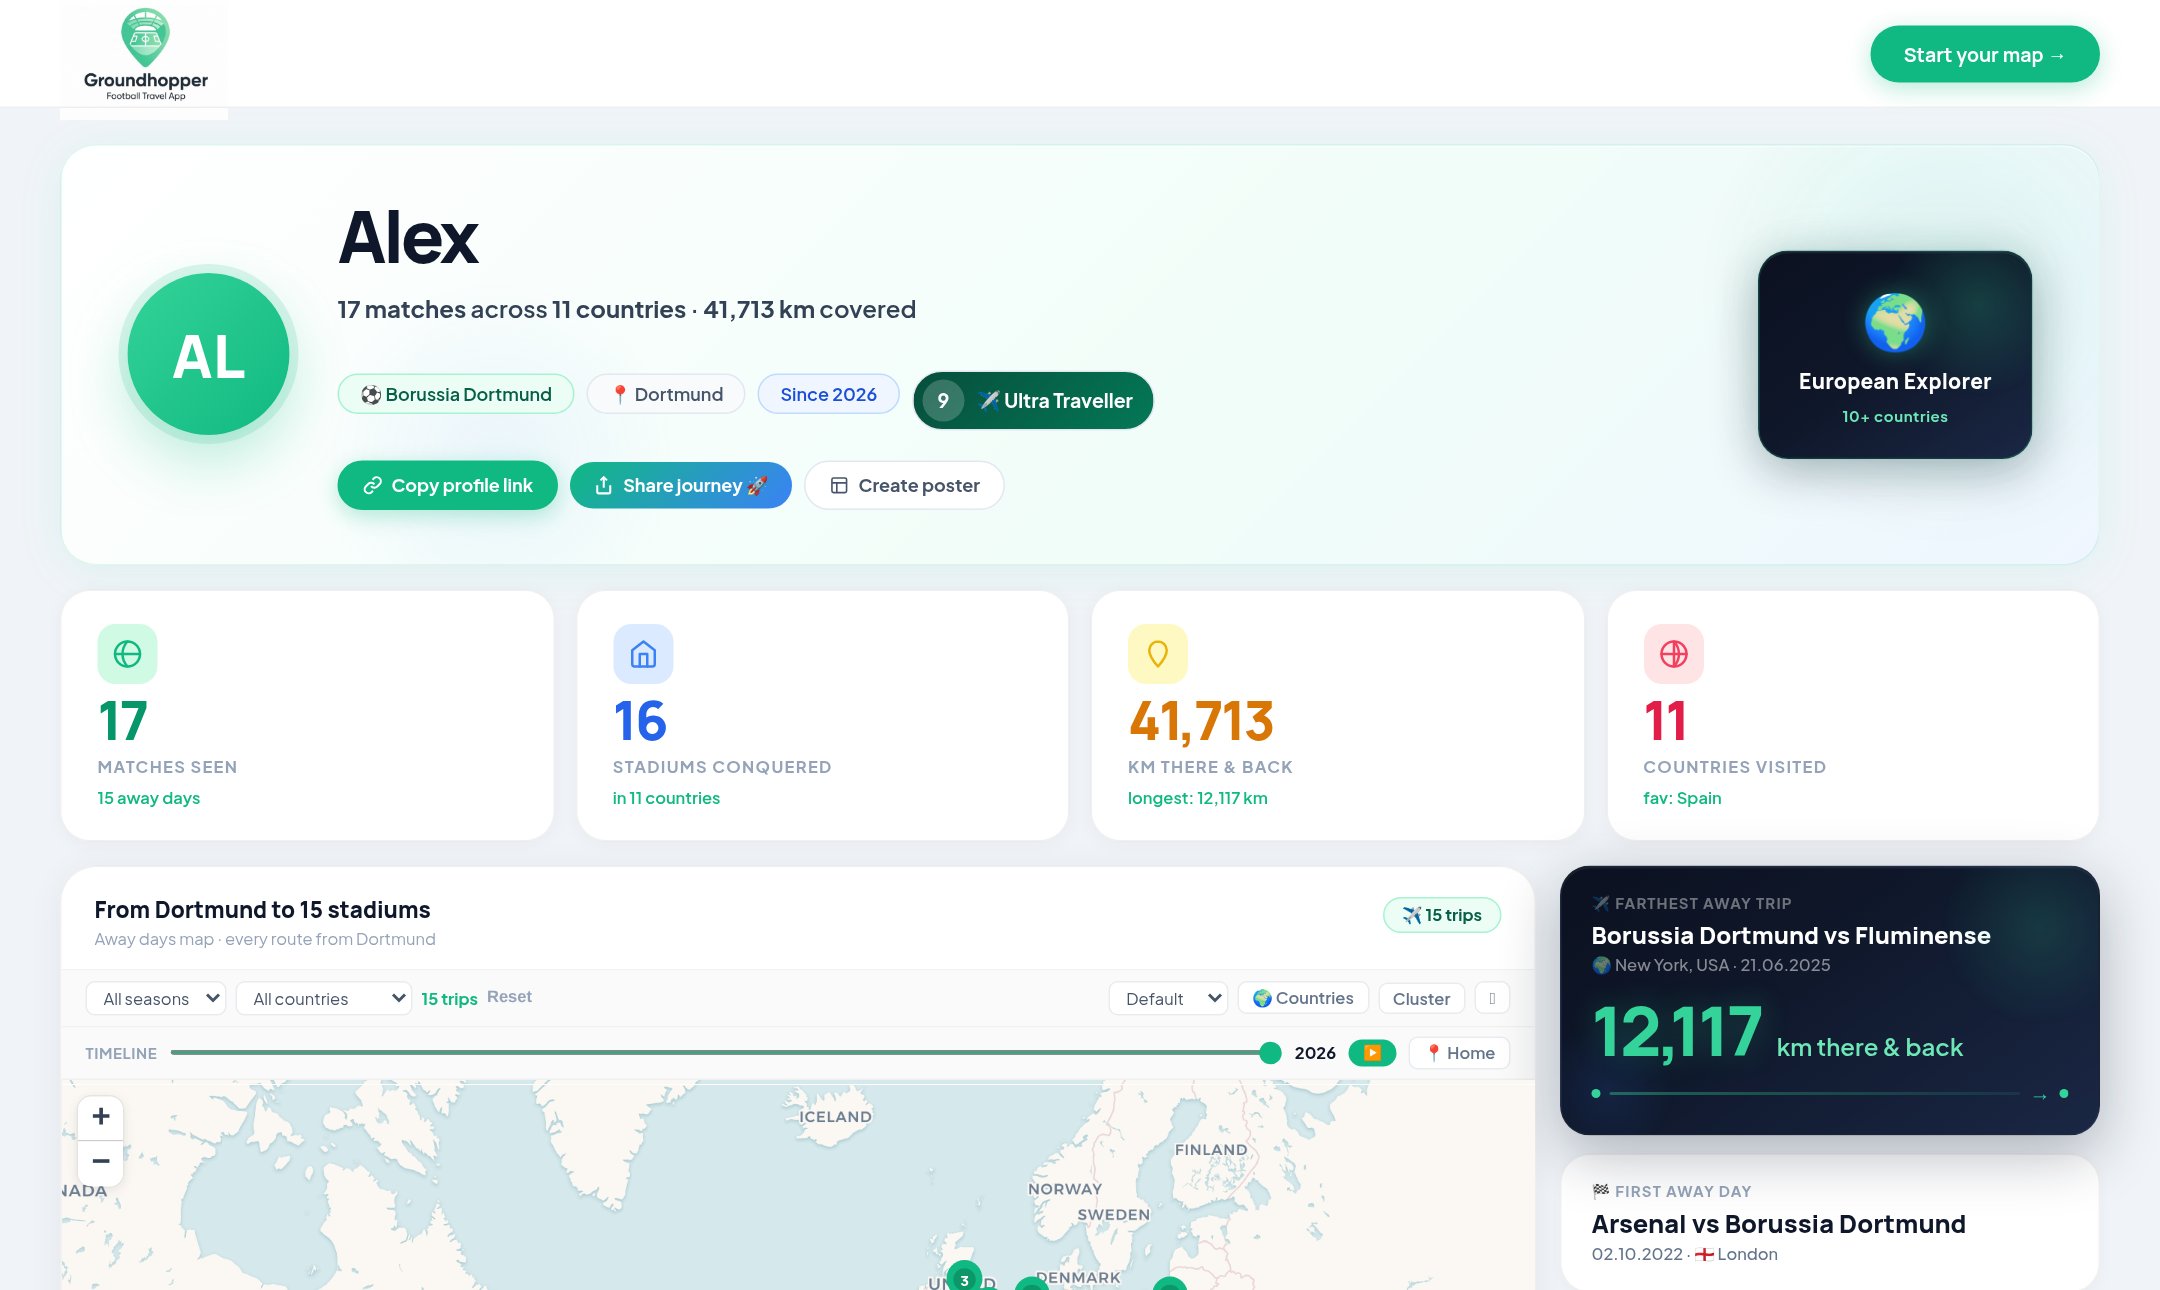The image size is (2160, 1290).
Task: Click the 16 stadiums conquered number
Action: (640, 721)
